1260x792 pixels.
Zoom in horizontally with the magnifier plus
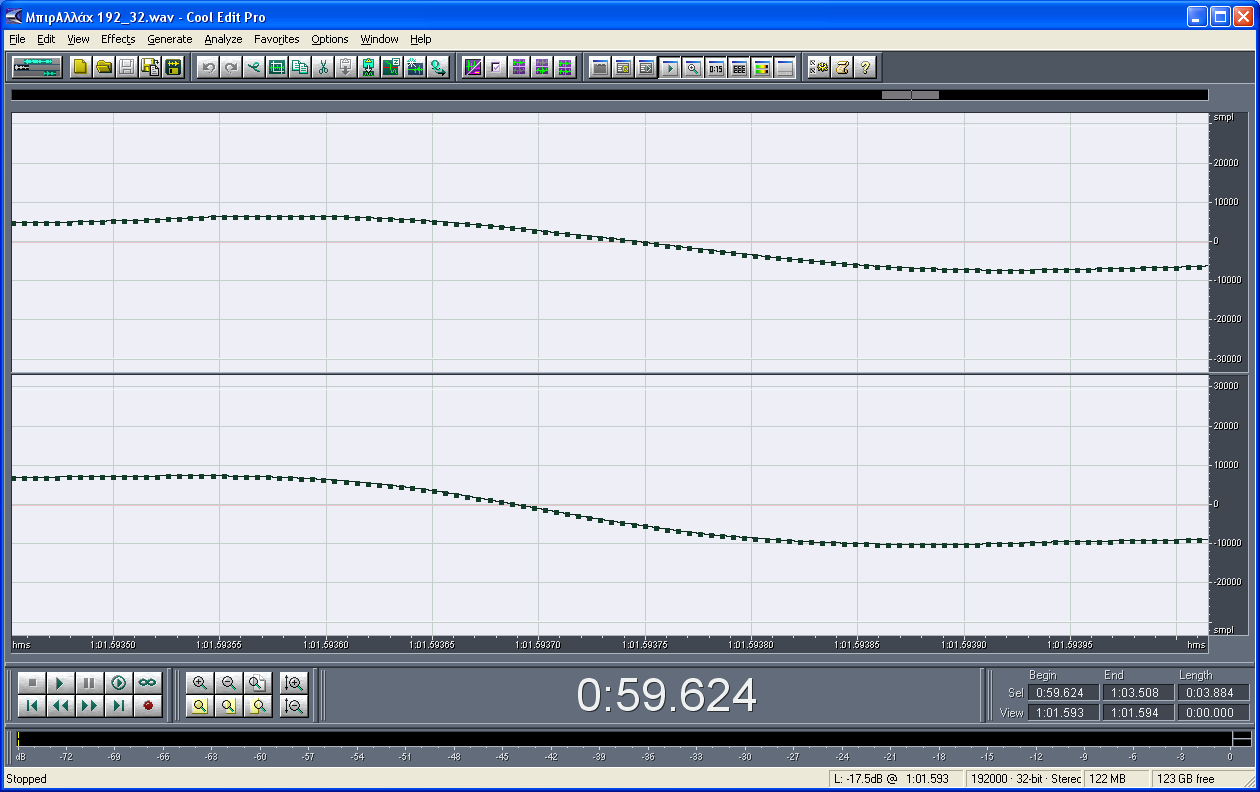pos(200,683)
